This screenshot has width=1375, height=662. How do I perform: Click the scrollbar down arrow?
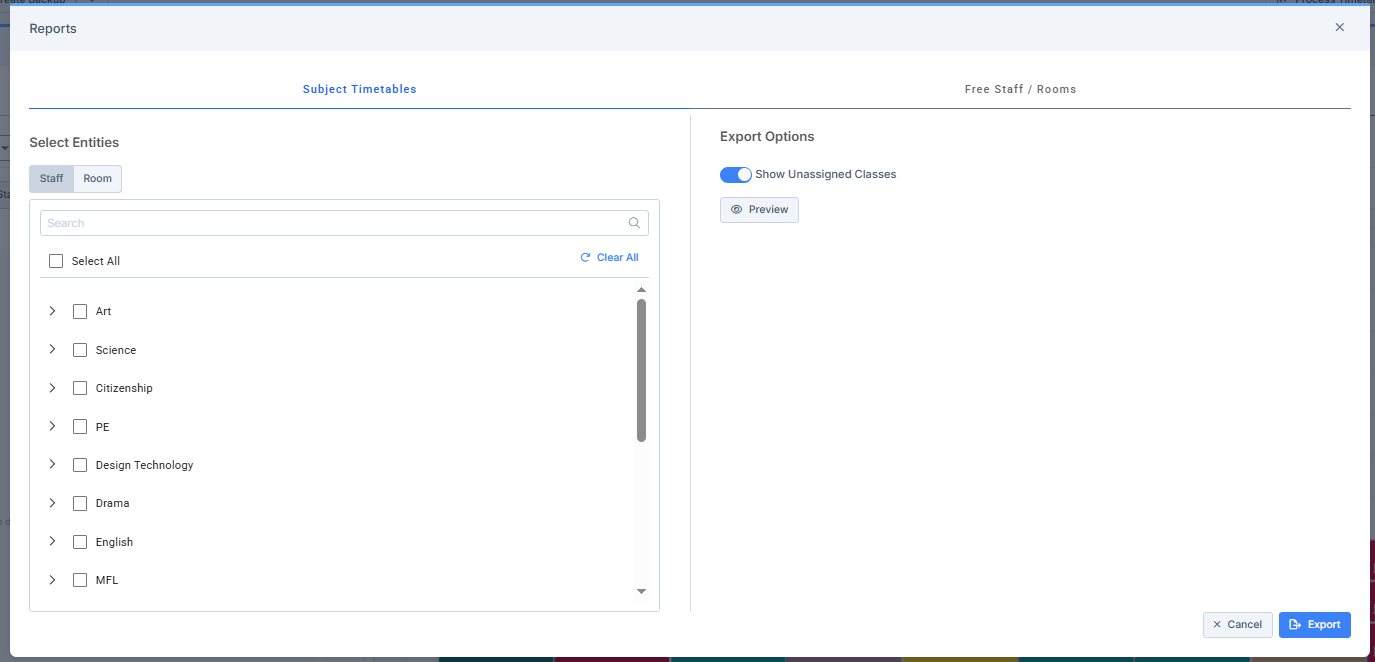coord(641,592)
